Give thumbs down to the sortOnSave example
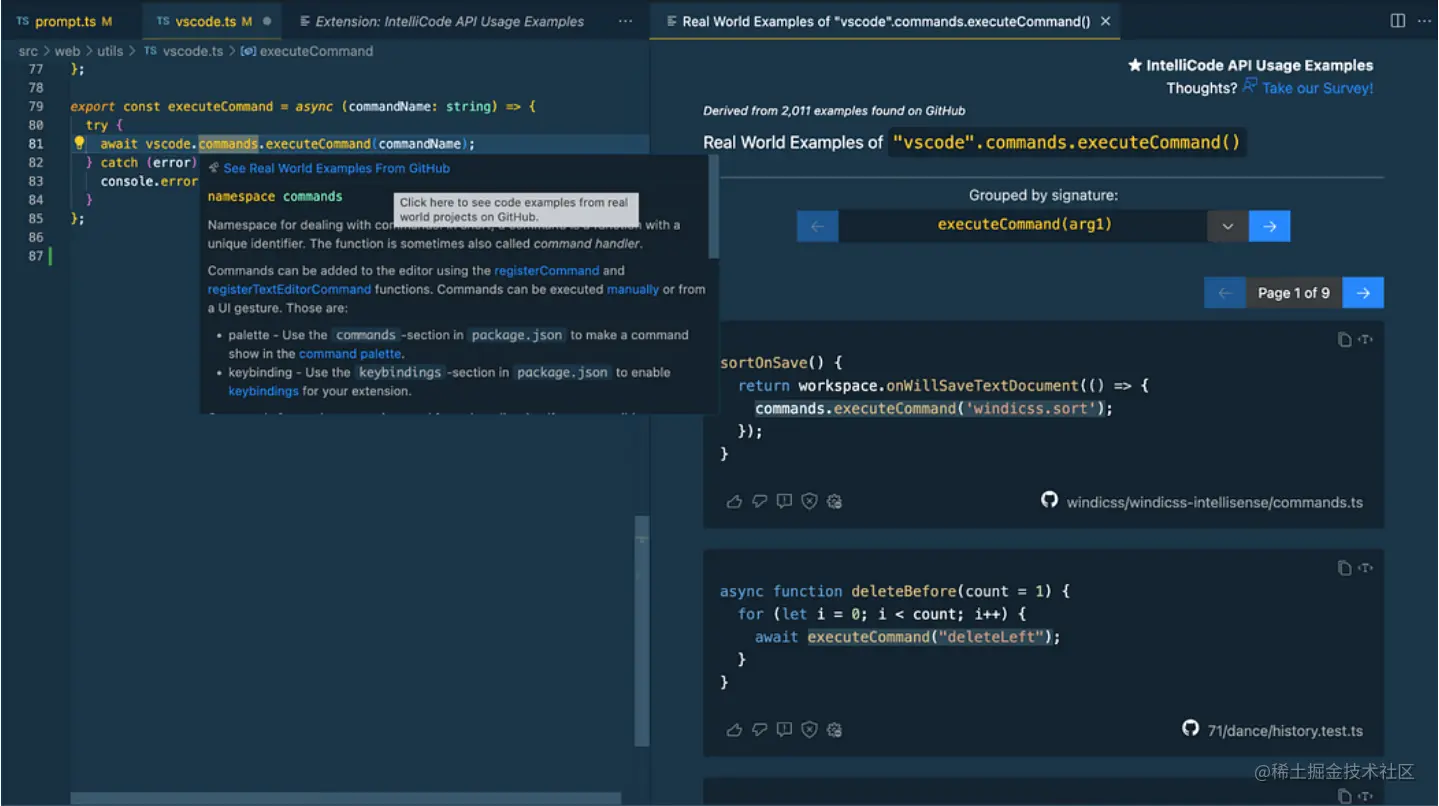The image size is (1439, 806). coord(759,502)
